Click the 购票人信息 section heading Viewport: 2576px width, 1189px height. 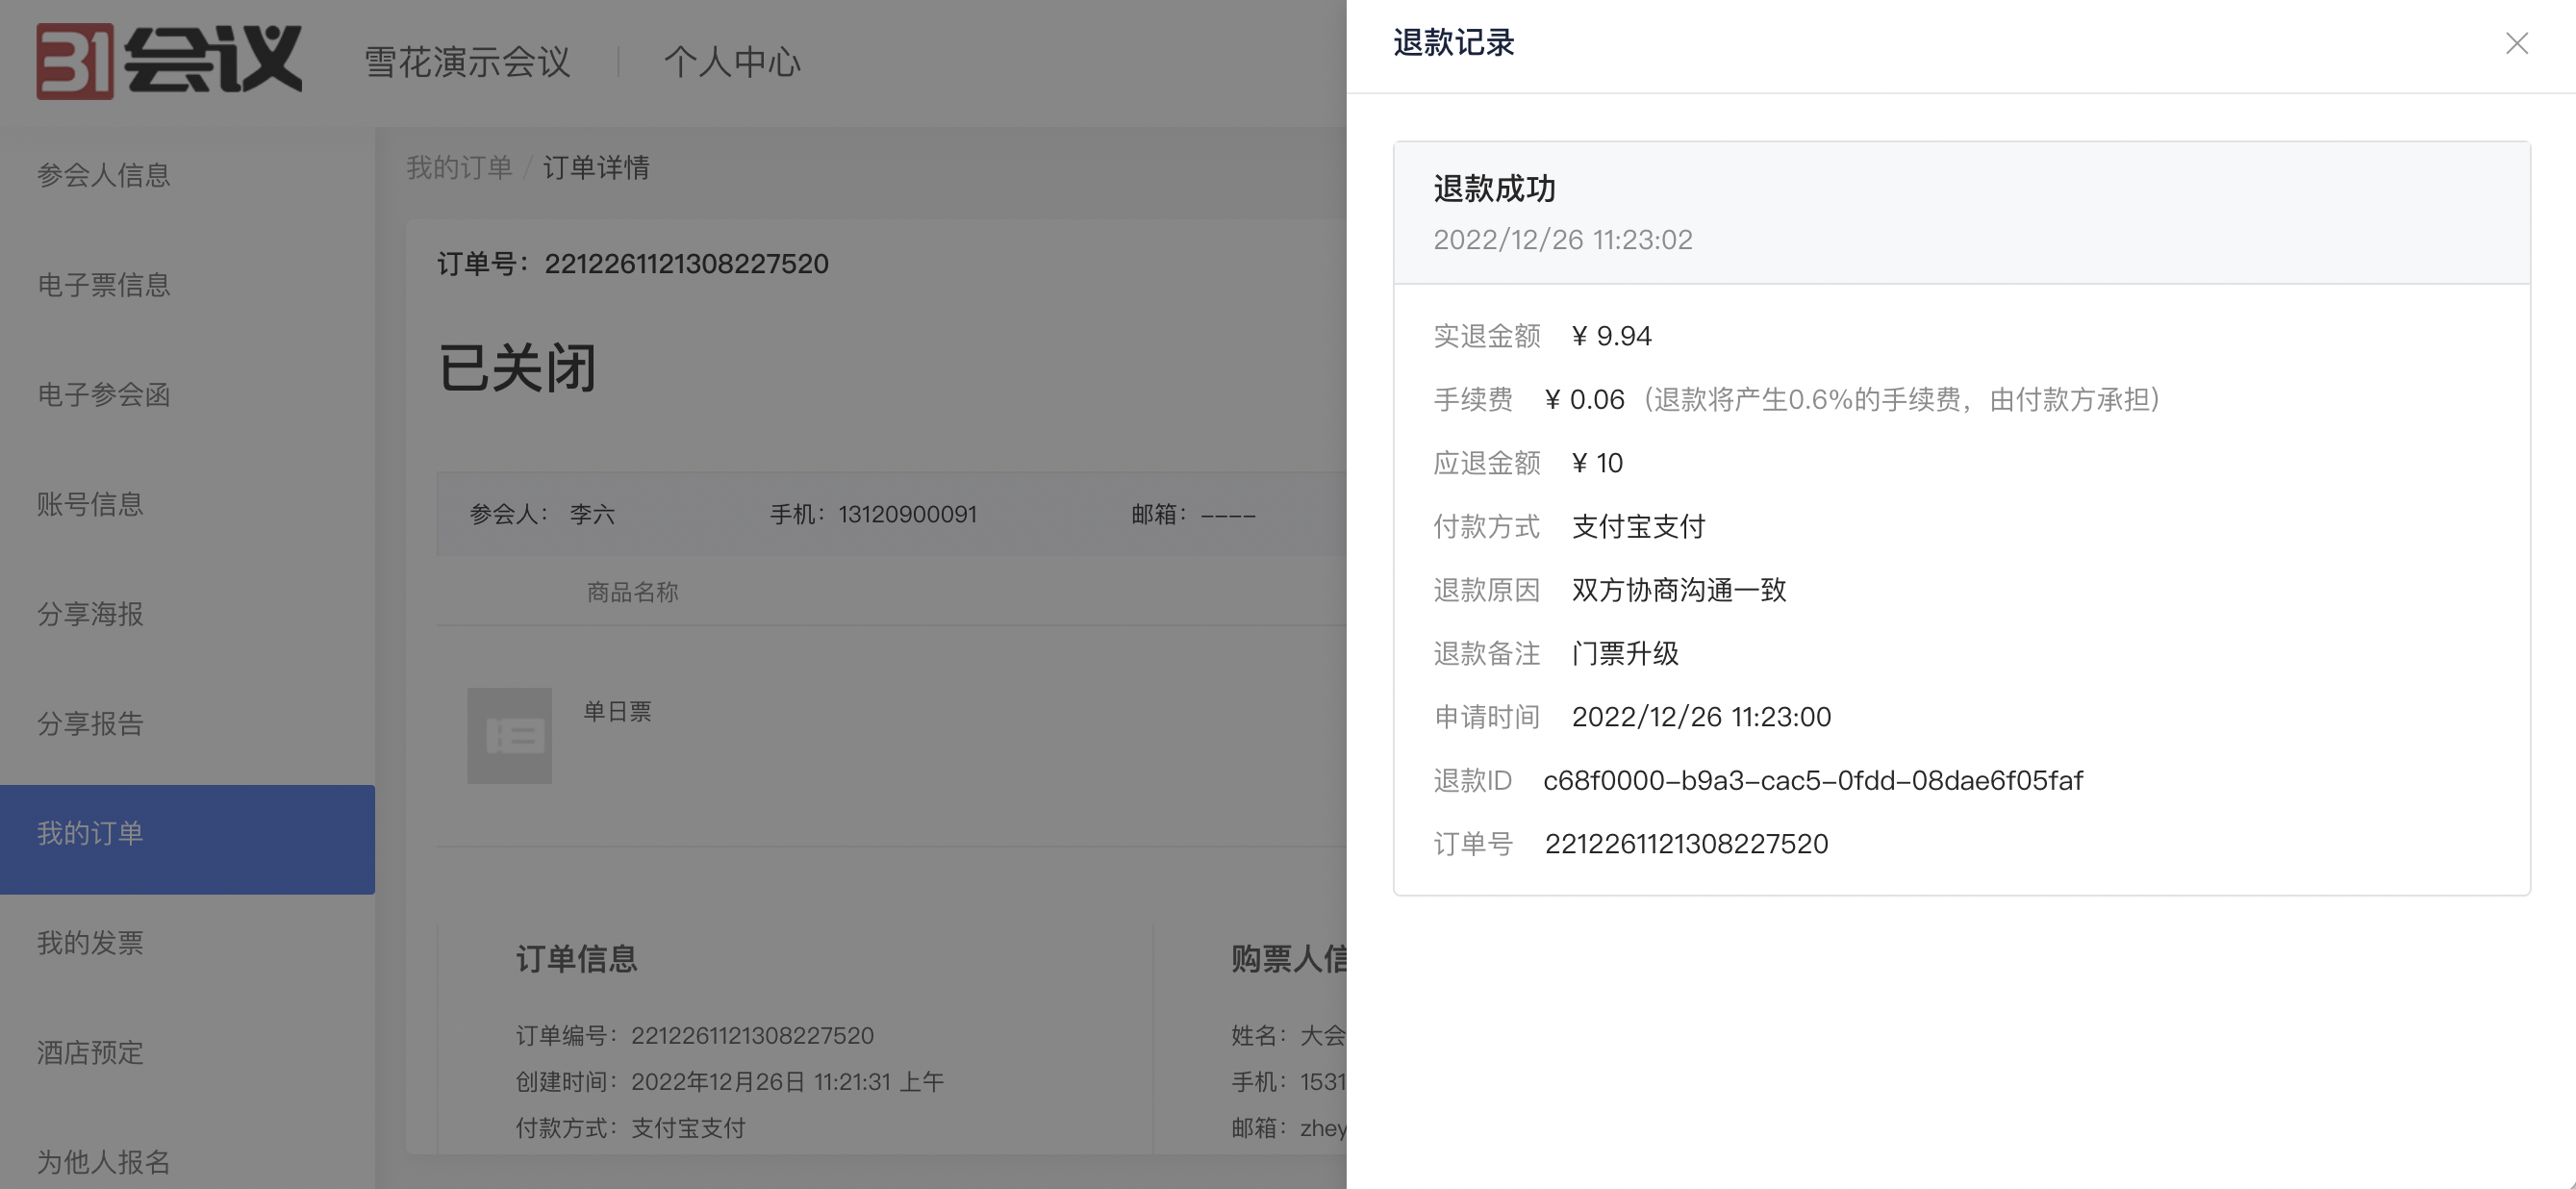point(1289,959)
